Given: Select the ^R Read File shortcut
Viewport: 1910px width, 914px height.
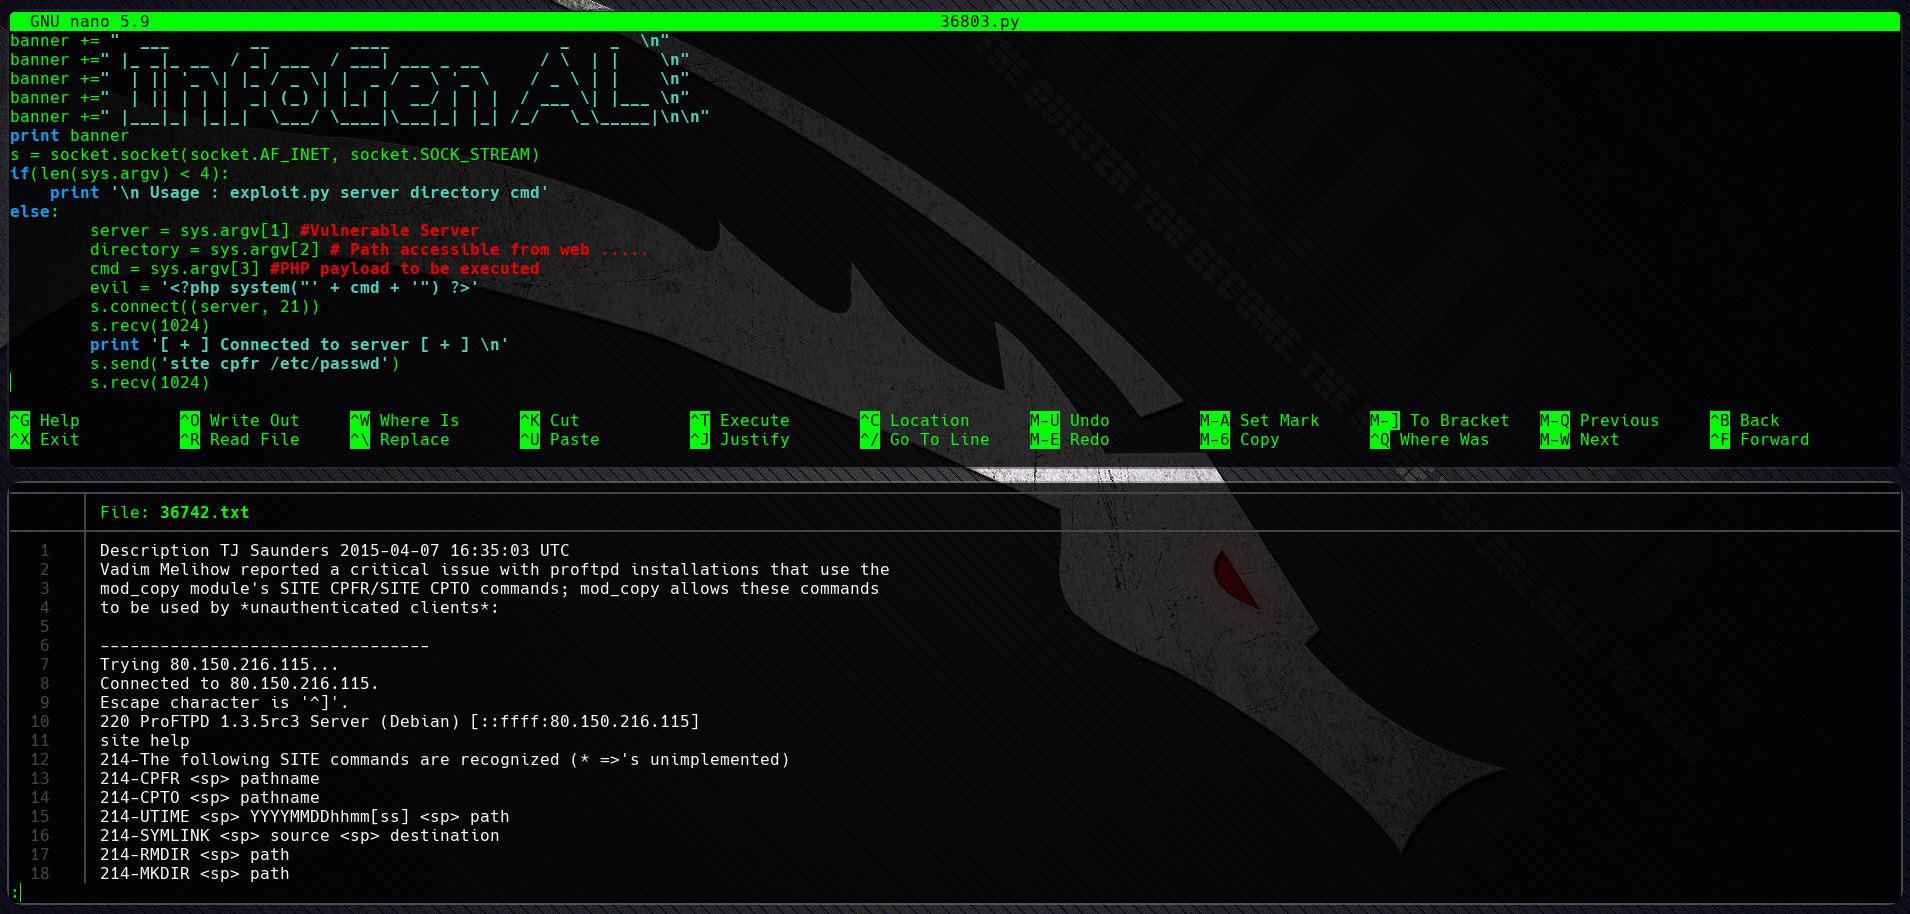Looking at the screenshot, I should (240, 439).
